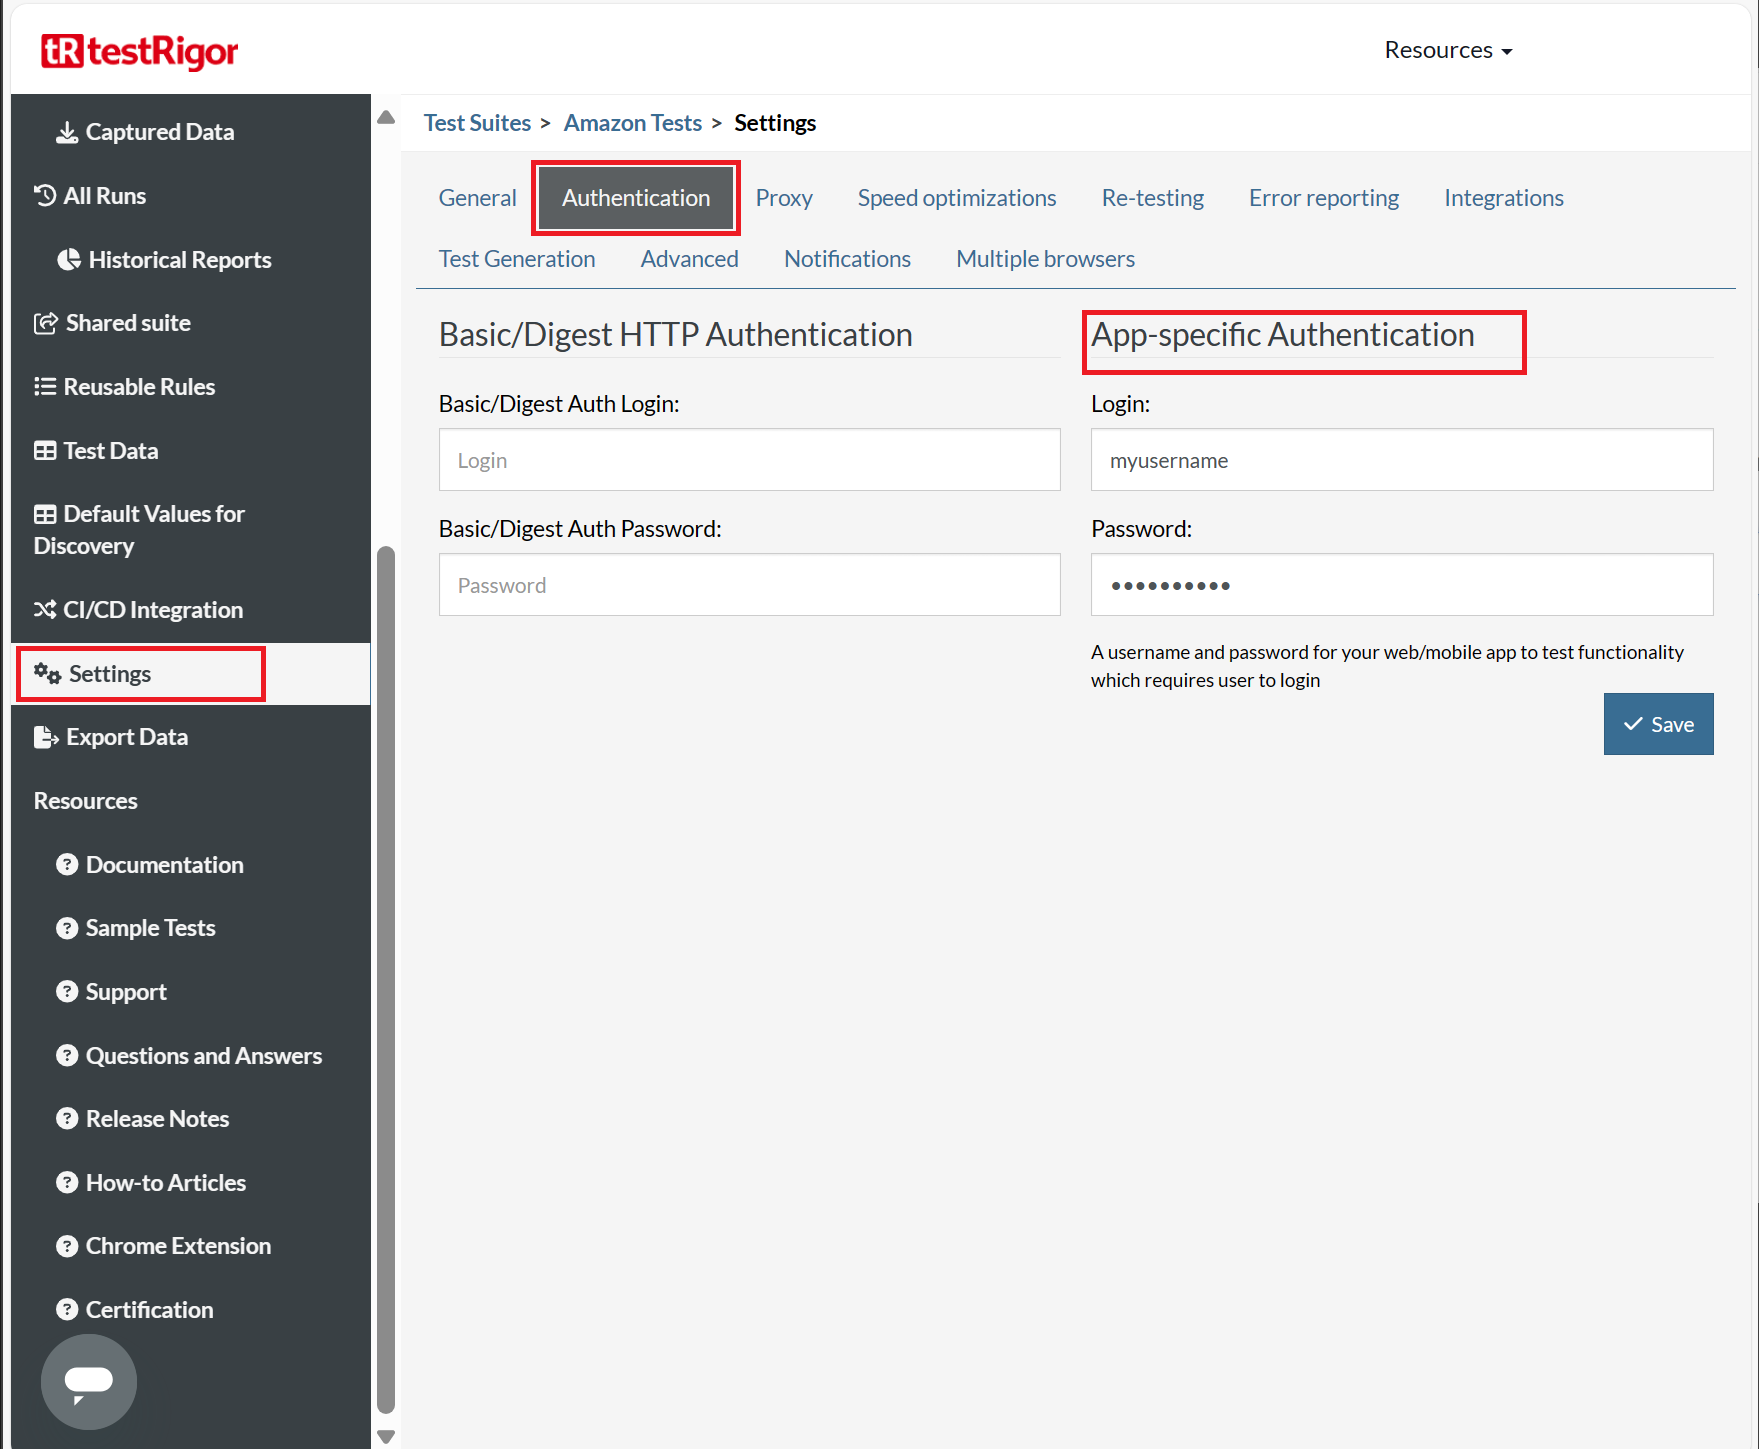Go to Test Suites breadcrumb link
The height and width of the screenshot is (1449, 1759).
(477, 123)
